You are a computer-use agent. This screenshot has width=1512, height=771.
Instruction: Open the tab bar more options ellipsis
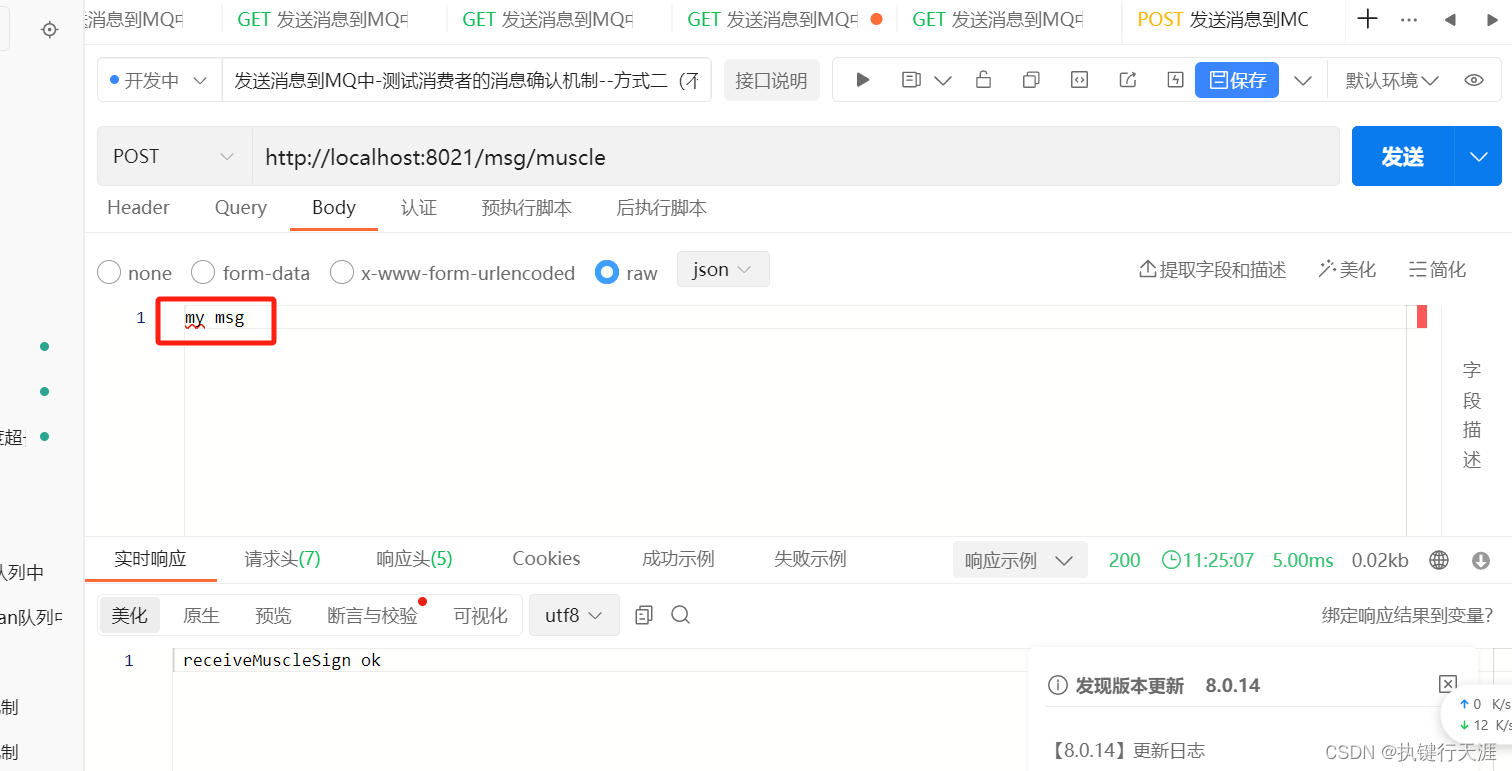(x=1409, y=19)
